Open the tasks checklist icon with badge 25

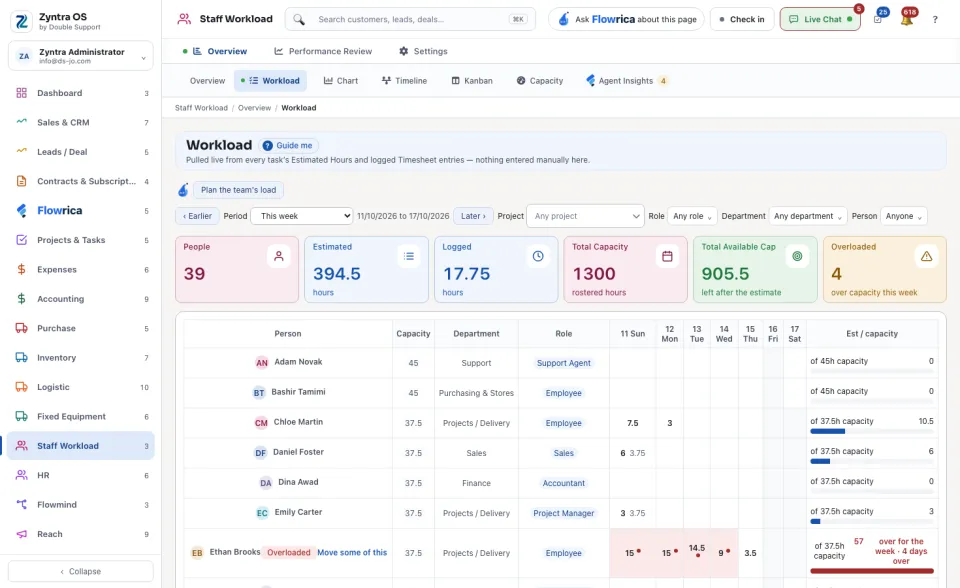(877, 19)
